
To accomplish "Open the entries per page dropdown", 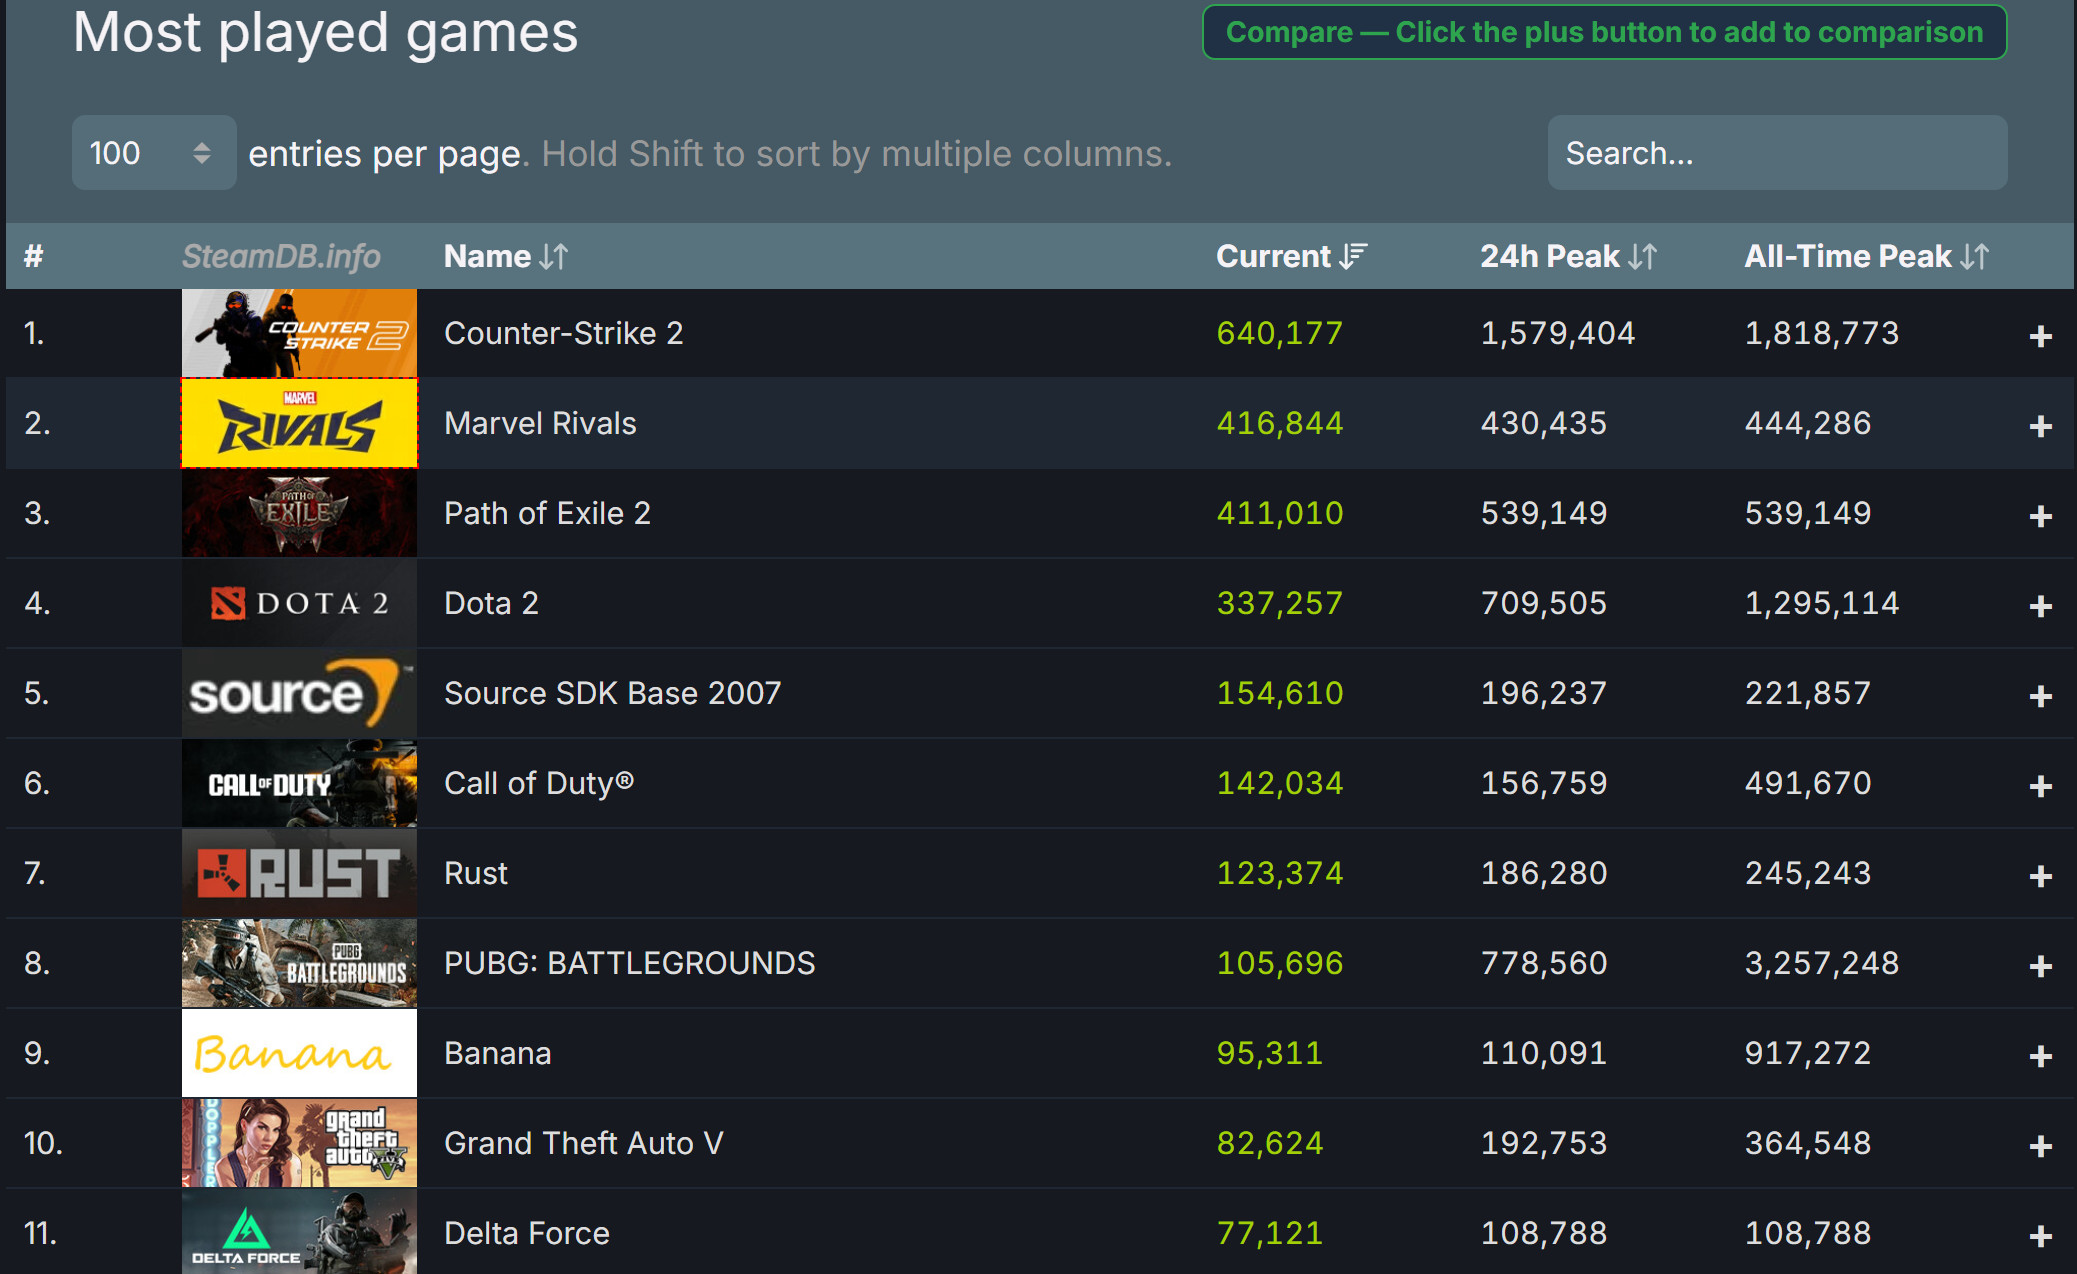I will click(153, 153).
